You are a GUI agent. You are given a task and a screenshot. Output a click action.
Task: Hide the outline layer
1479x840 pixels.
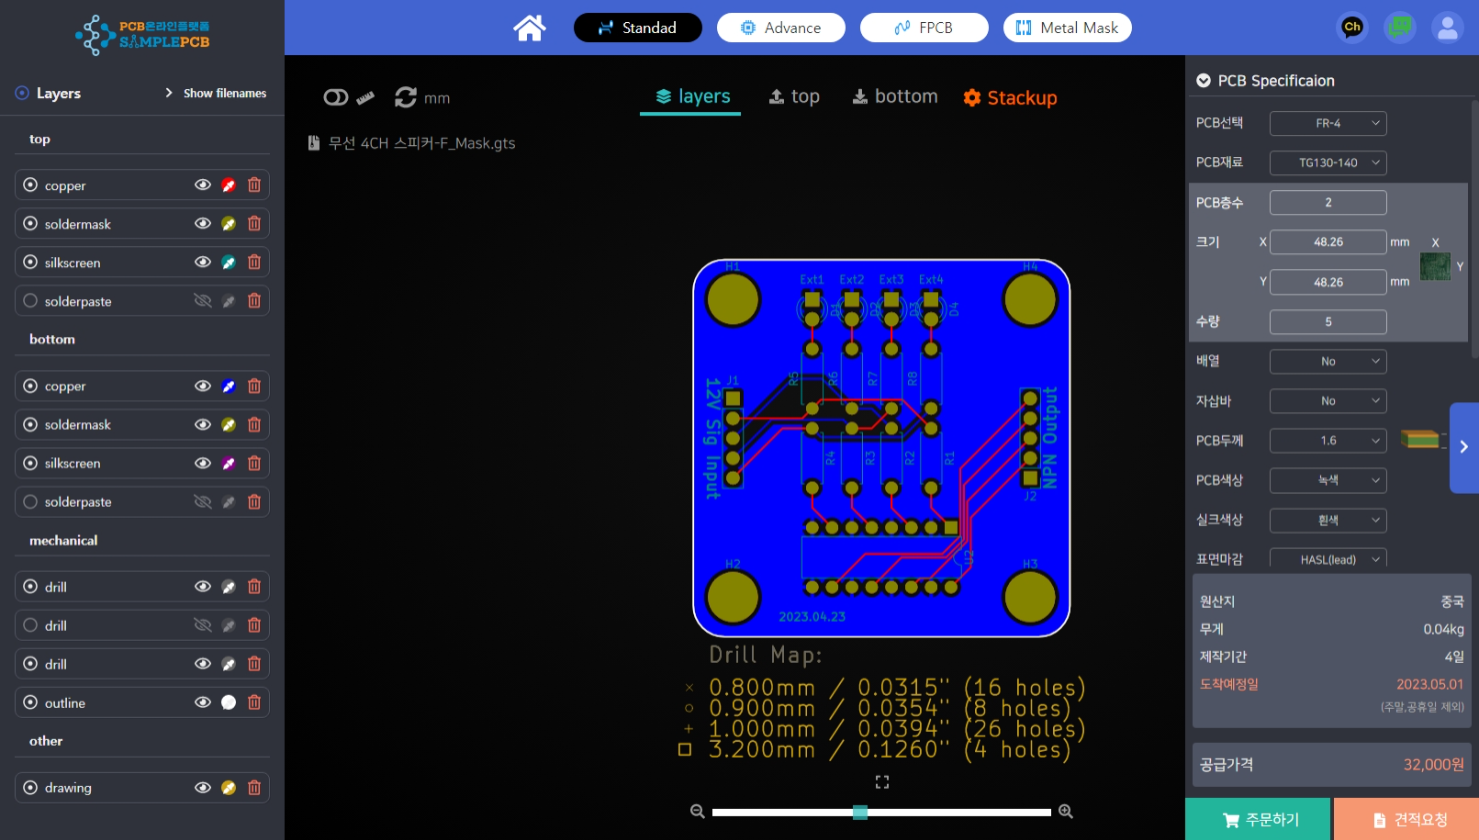[203, 703]
